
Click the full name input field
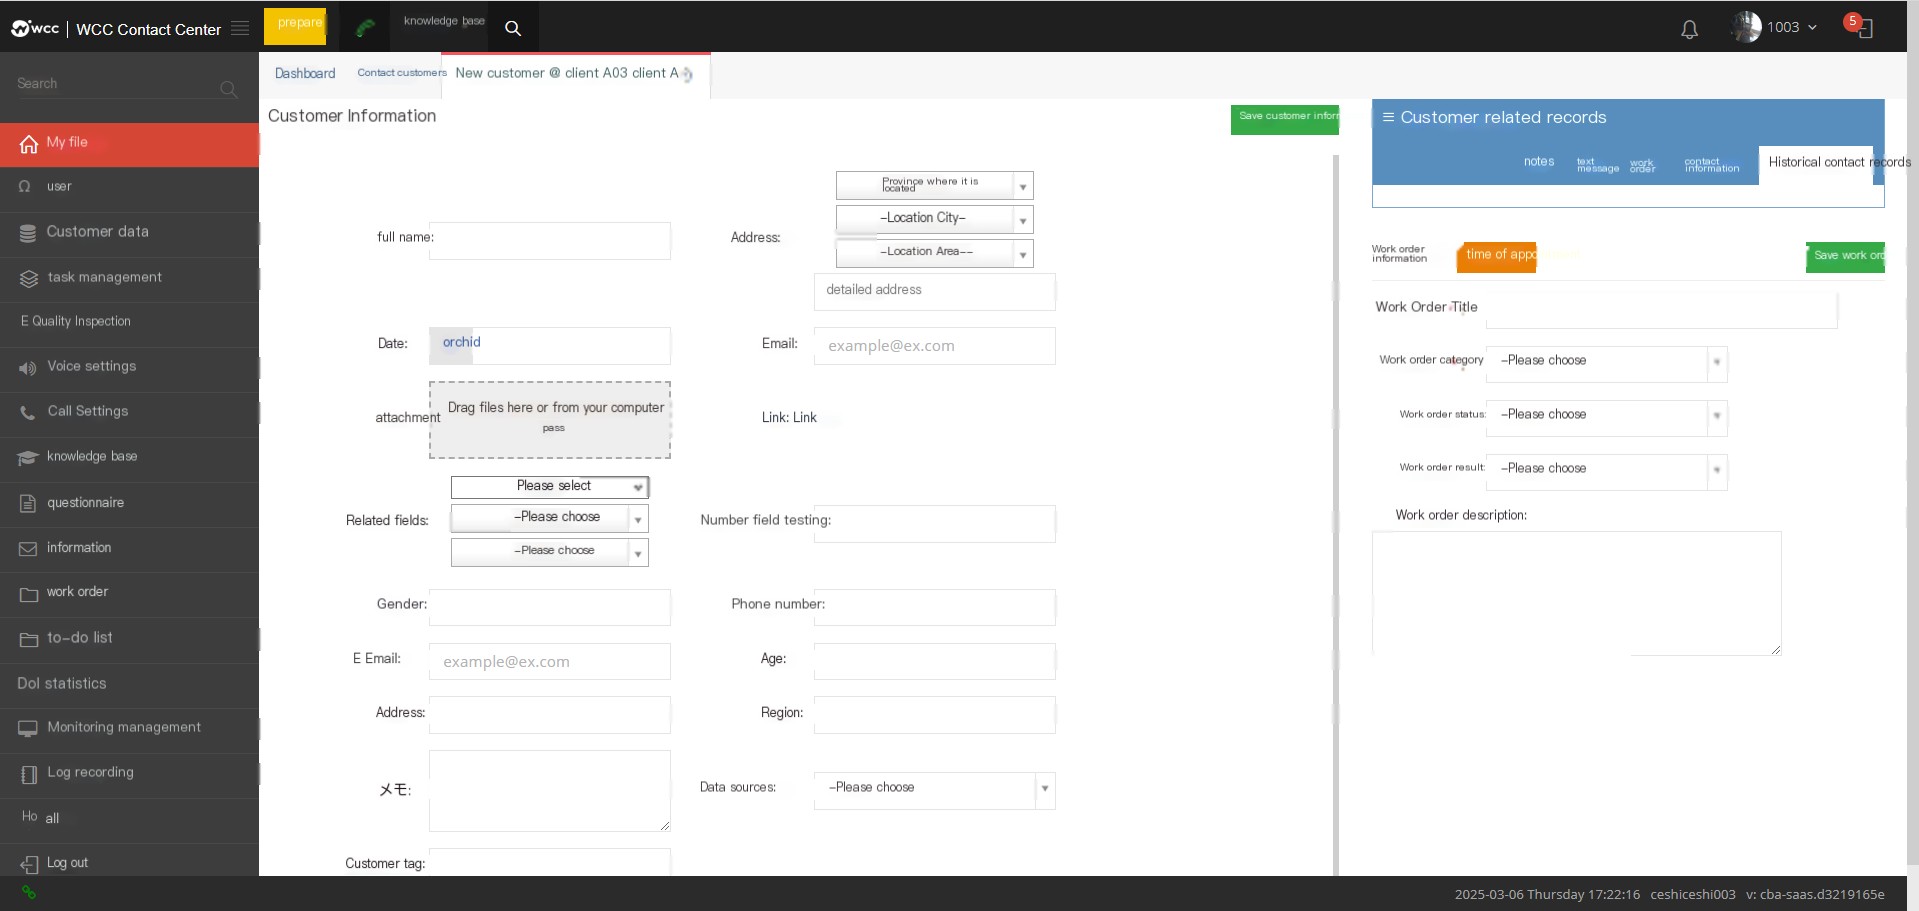(x=550, y=241)
